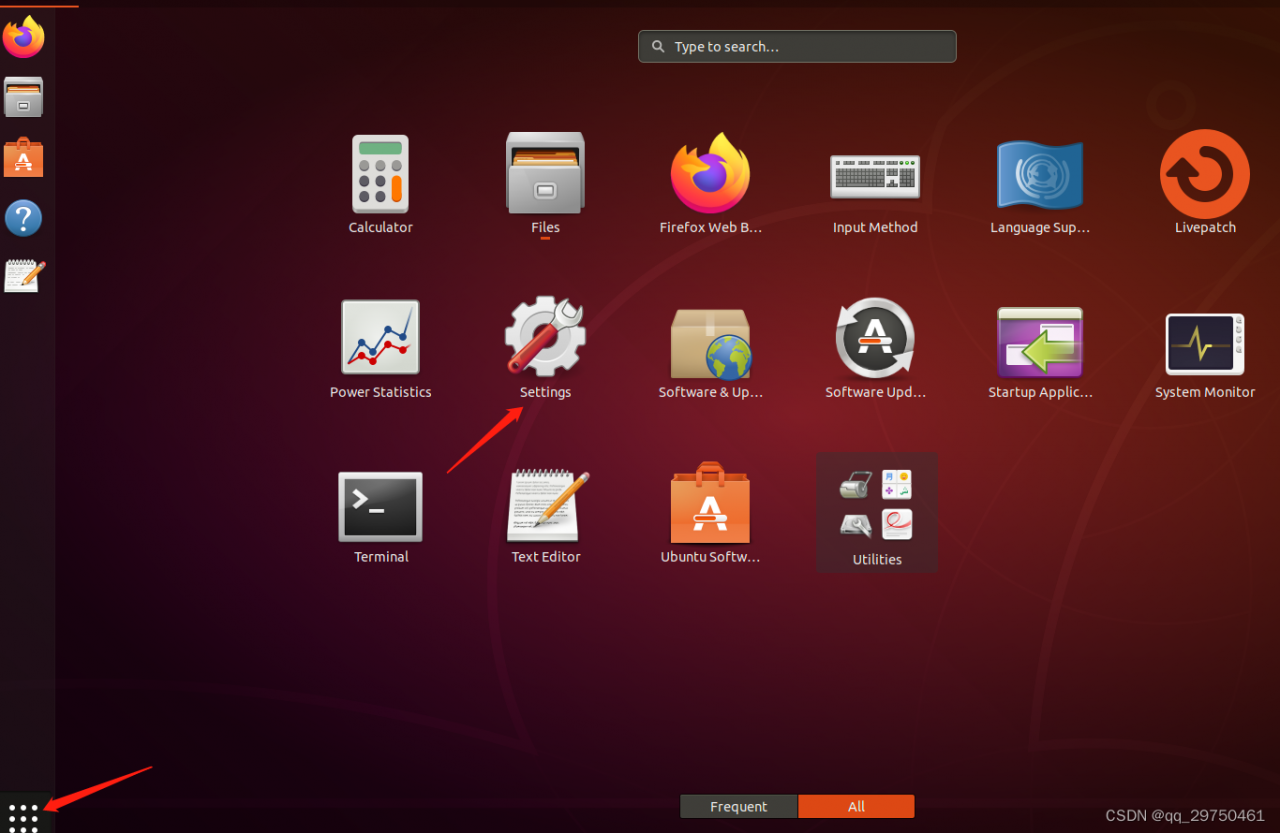Switch to the All apps tab
The height and width of the screenshot is (833, 1280).
coord(856,807)
